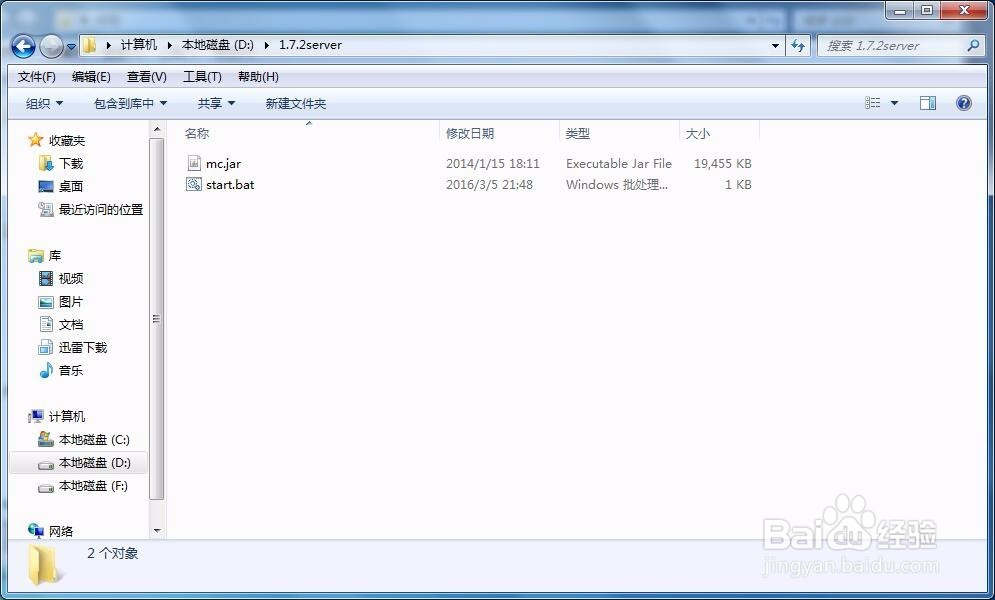Click the 2016/3/5 21:48 date cell
Image resolution: width=995 pixels, height=600 pixels.
[489, 185]
